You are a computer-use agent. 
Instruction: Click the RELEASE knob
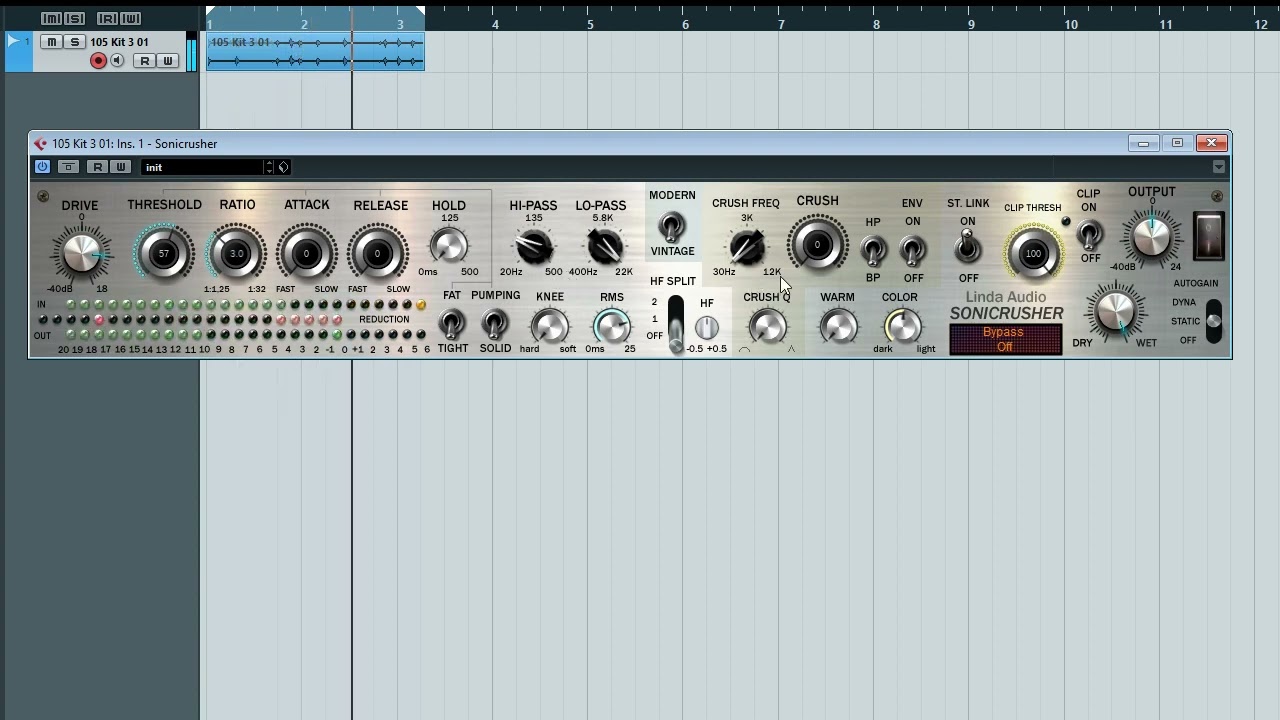(377, 253)
